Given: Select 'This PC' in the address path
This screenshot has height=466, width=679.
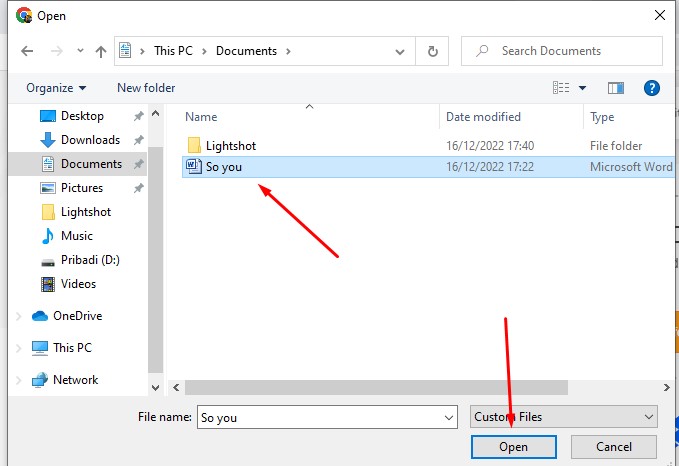Looking at the screenshot, I should point(173,51).
